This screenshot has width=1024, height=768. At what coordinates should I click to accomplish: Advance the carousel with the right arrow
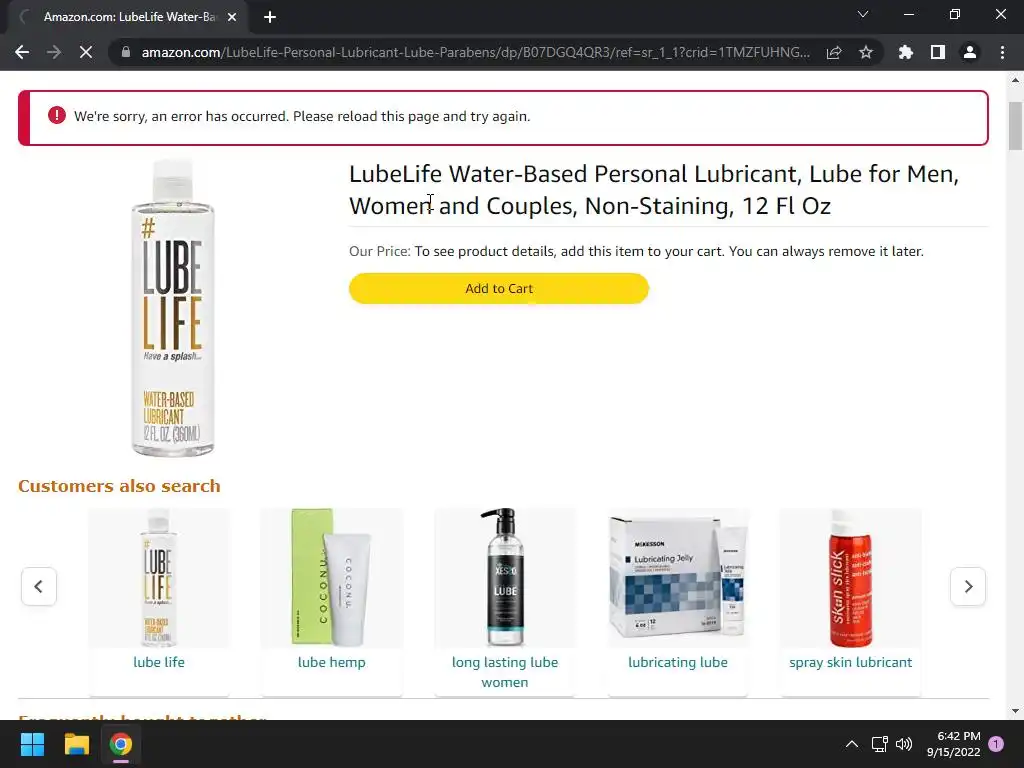click(968, 586)
